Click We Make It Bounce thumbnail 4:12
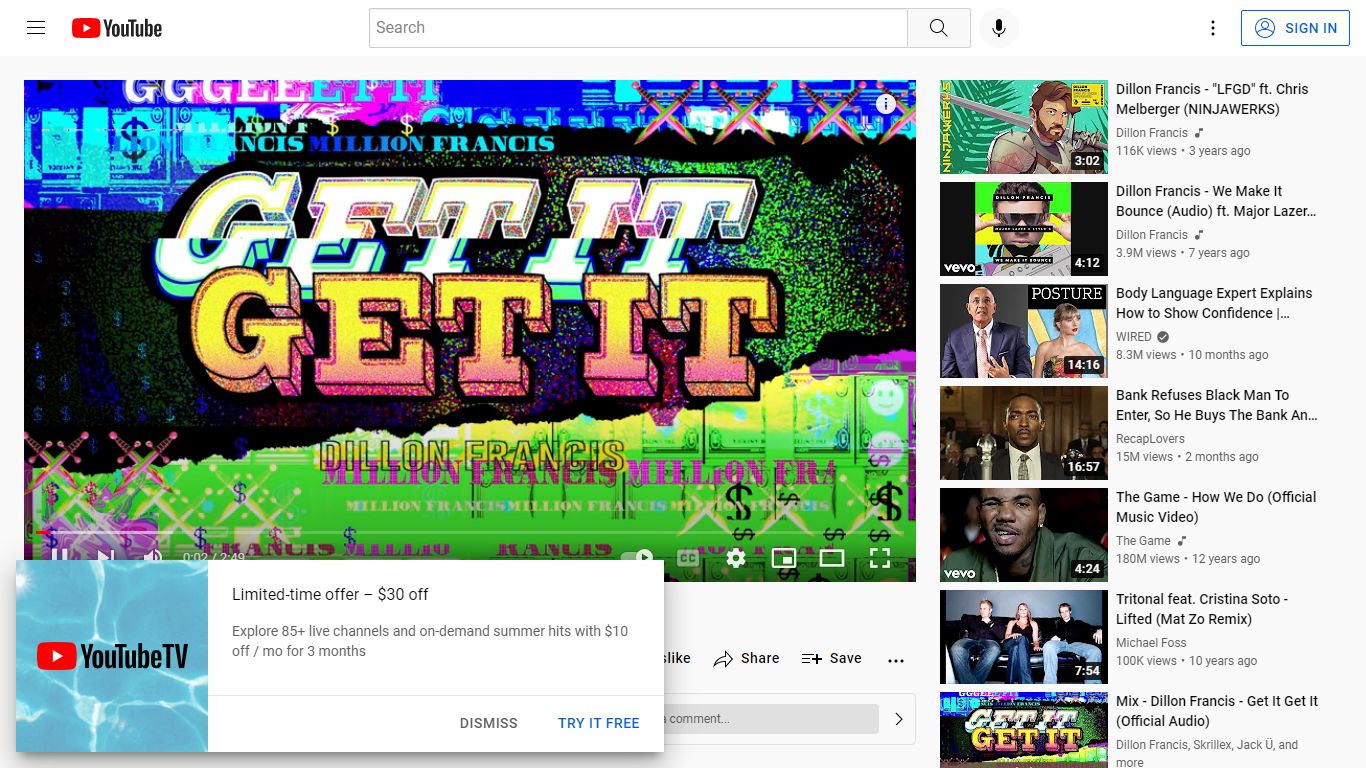1366x768 pixels. coord(1024,229)
